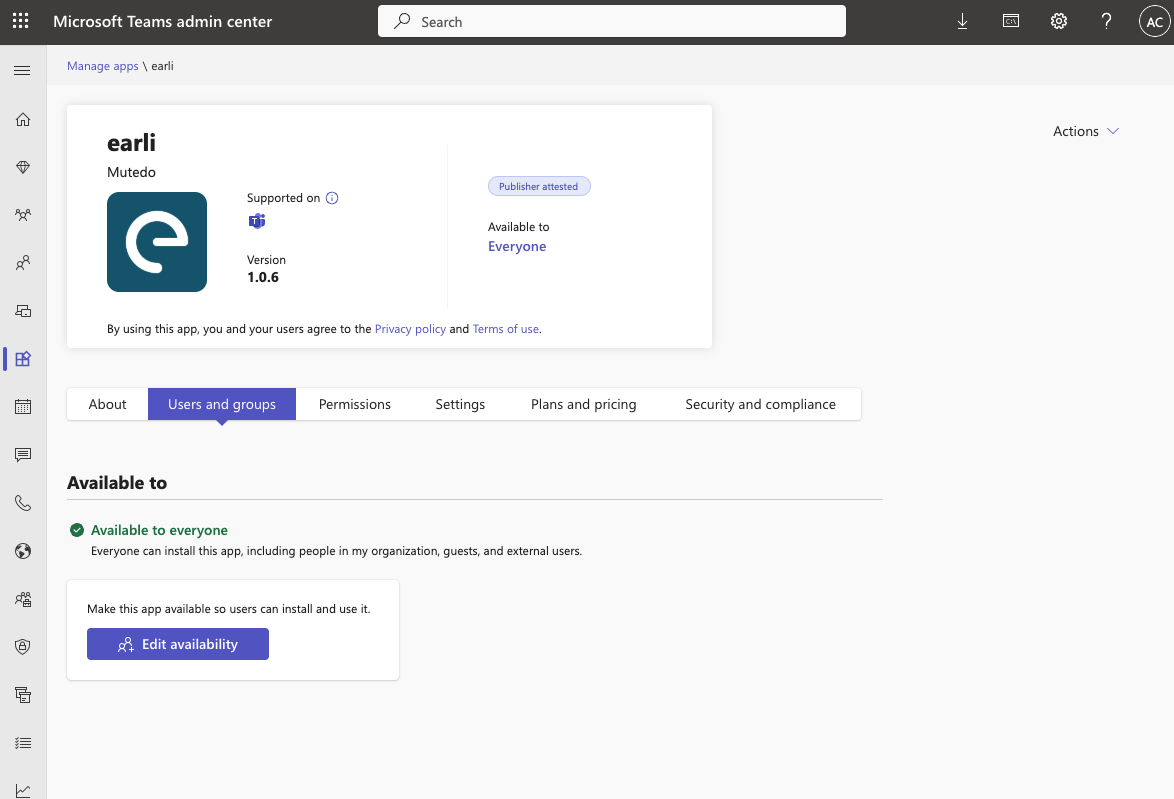Open Meetings calendar sidebar icon

pos(23,407)
